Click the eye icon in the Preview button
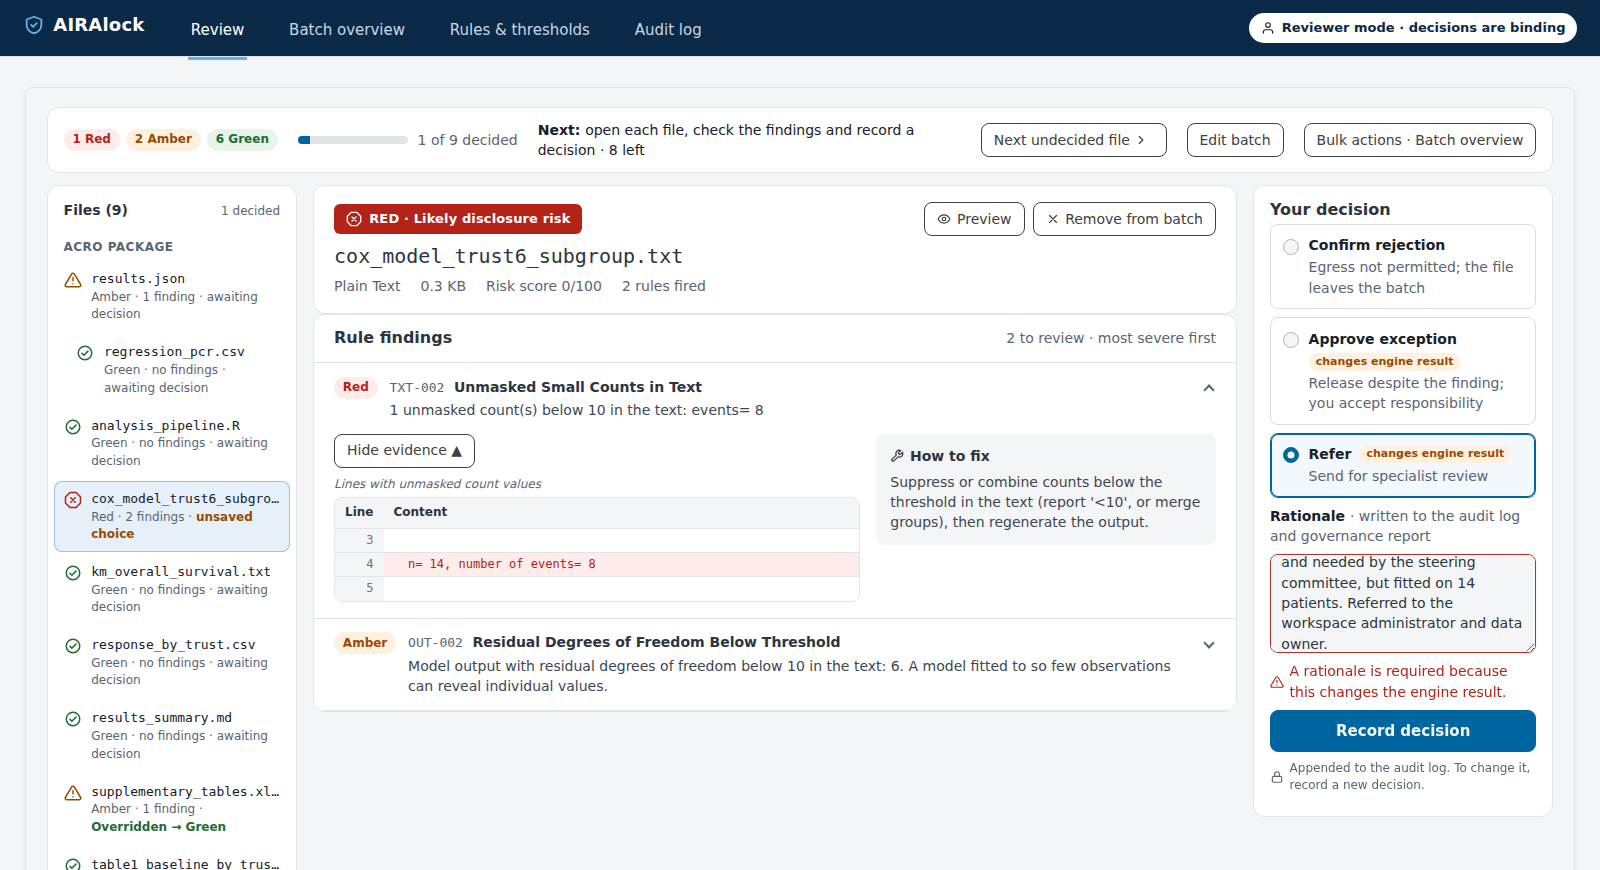1600x870 pixels. click(944, 219)
